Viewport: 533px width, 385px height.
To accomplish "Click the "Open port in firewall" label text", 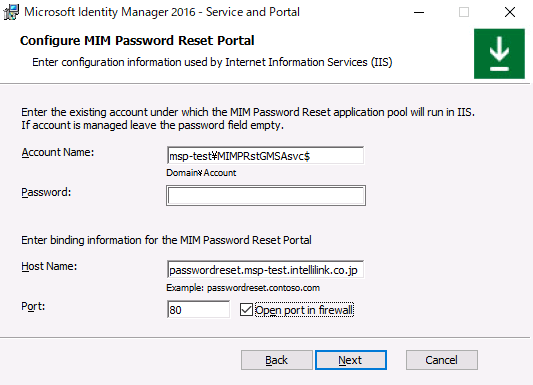I will (x=305, y=310).
